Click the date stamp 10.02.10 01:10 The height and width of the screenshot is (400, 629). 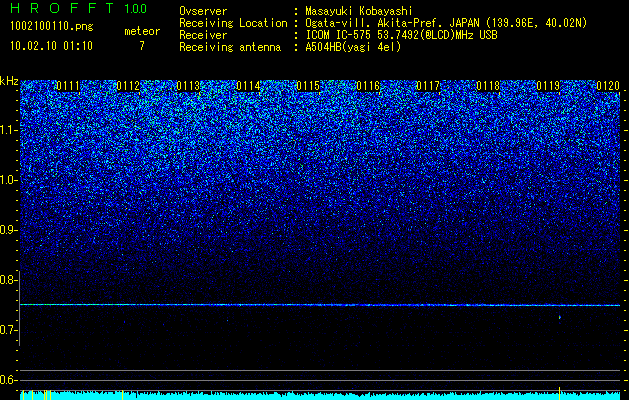coord(51,46)
